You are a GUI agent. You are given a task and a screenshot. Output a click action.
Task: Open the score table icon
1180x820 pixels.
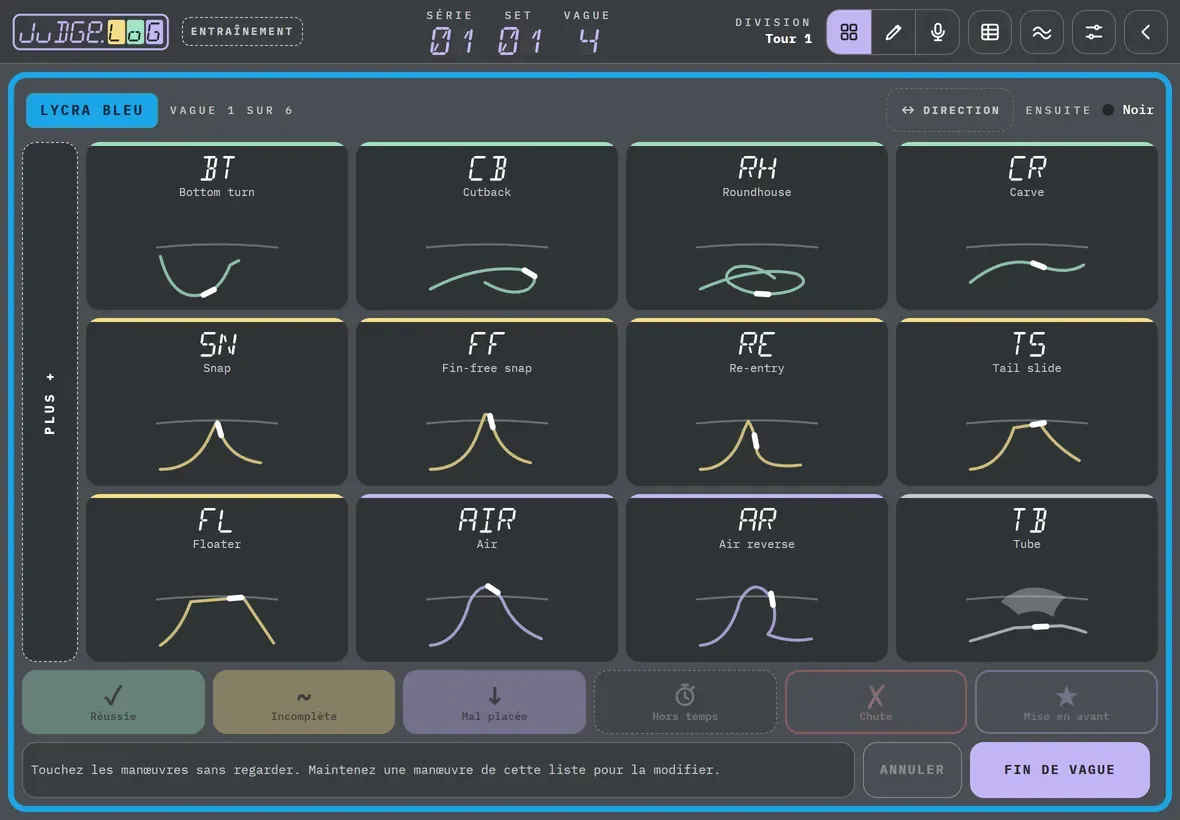(x=990, y=32)
